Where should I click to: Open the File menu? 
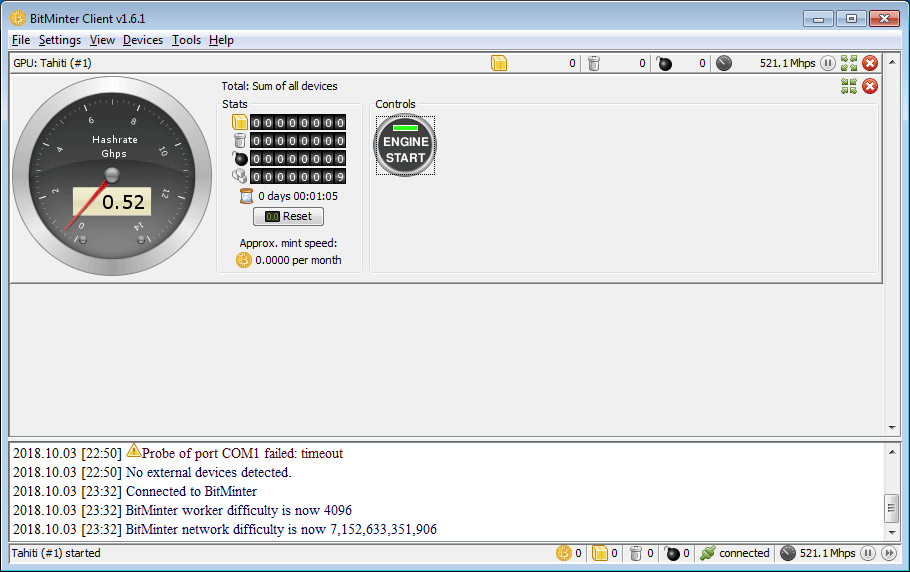[x=21, y=40]
